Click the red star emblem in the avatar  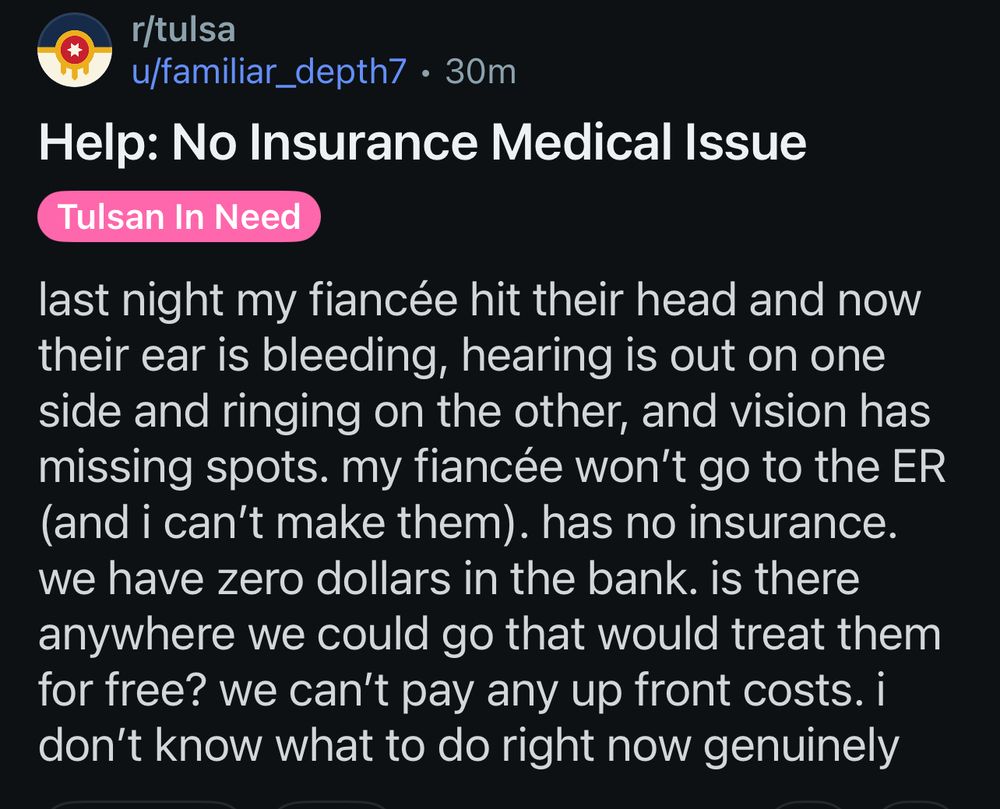[x=75, y=50]
